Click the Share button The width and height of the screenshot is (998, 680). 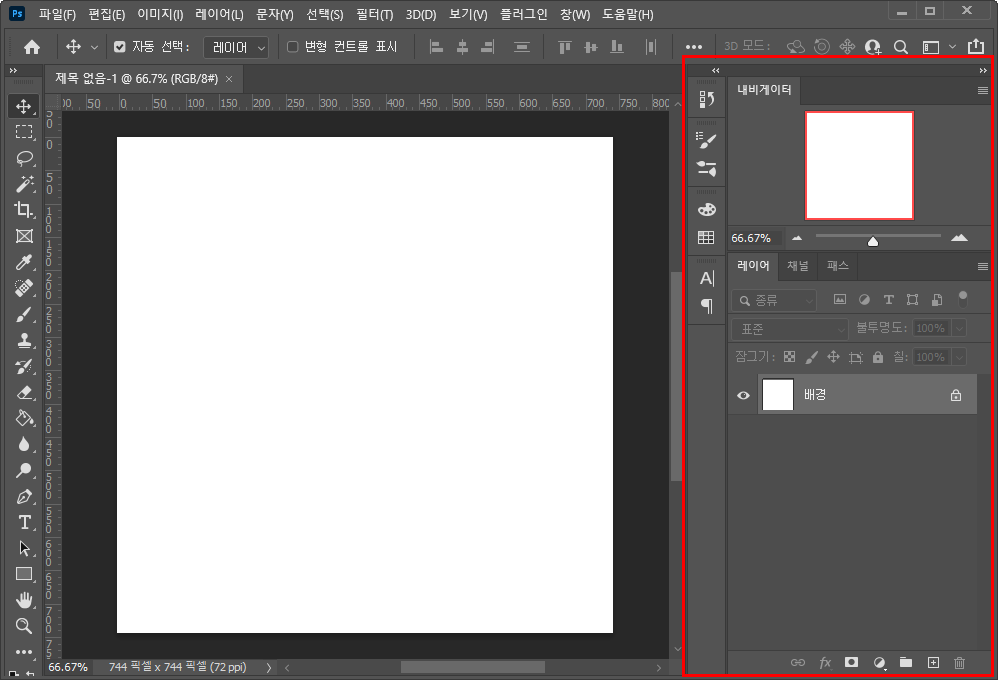point(976,46)
